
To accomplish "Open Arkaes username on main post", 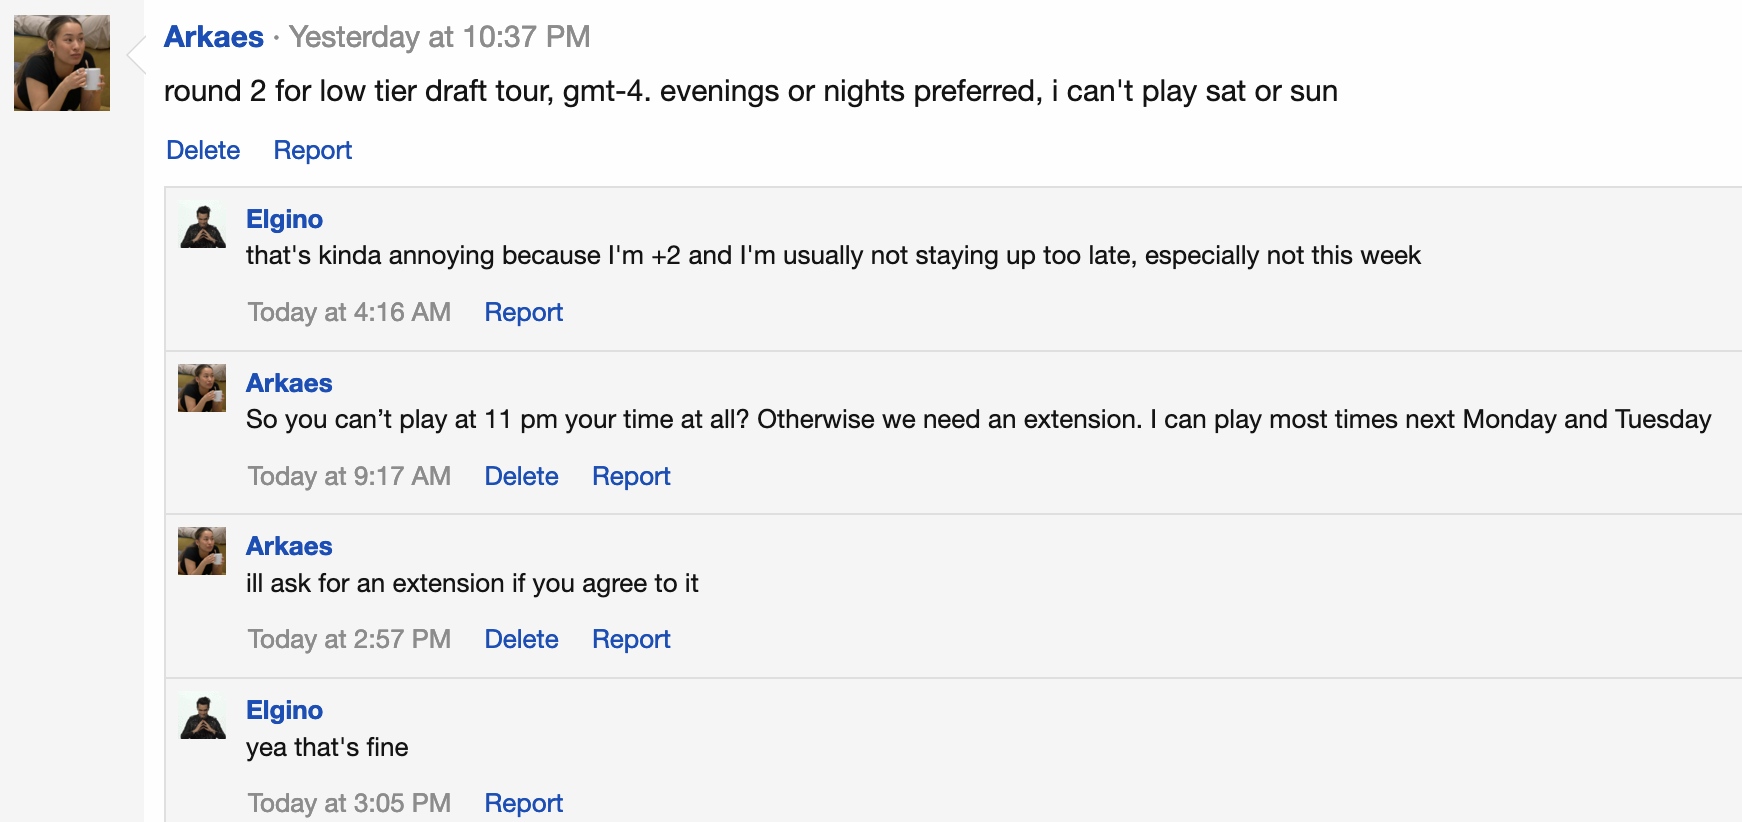I will [x=214, y=37].
